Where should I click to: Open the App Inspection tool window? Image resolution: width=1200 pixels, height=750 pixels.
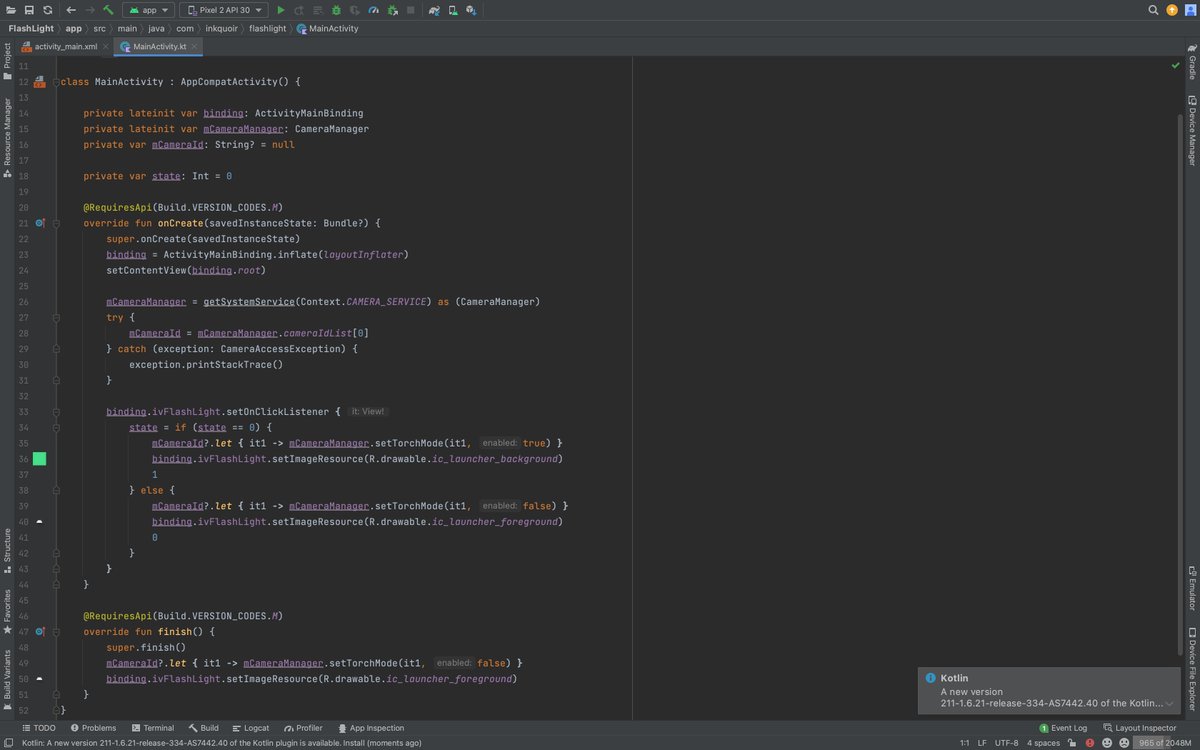(370, 728)
